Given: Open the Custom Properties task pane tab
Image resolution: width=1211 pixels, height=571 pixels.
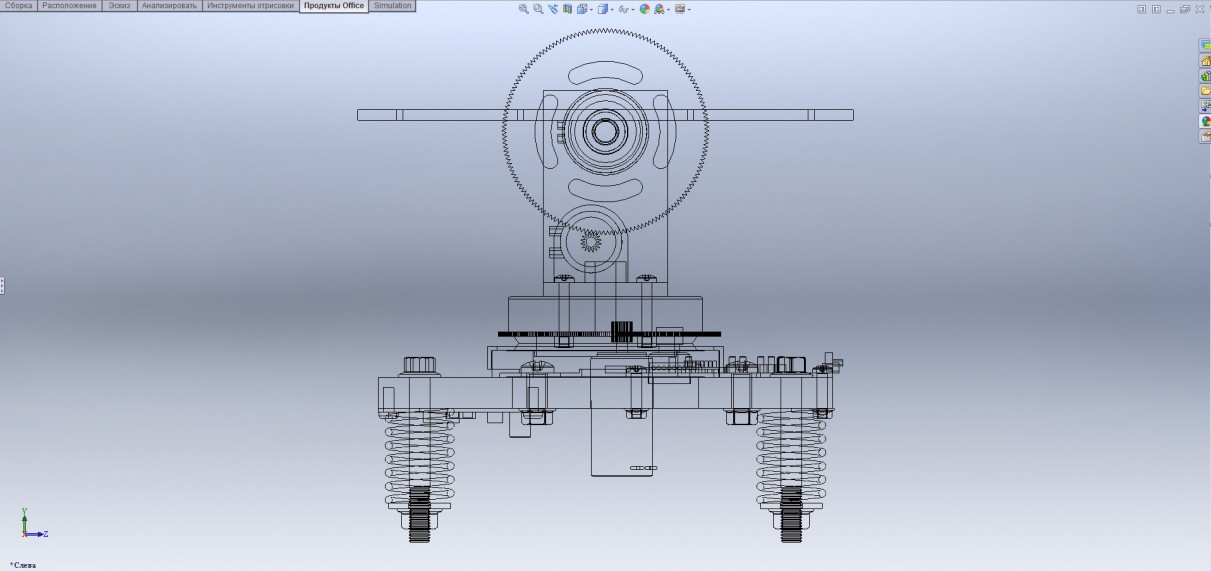Looking at the screenshot, I should pos(1205,136).
